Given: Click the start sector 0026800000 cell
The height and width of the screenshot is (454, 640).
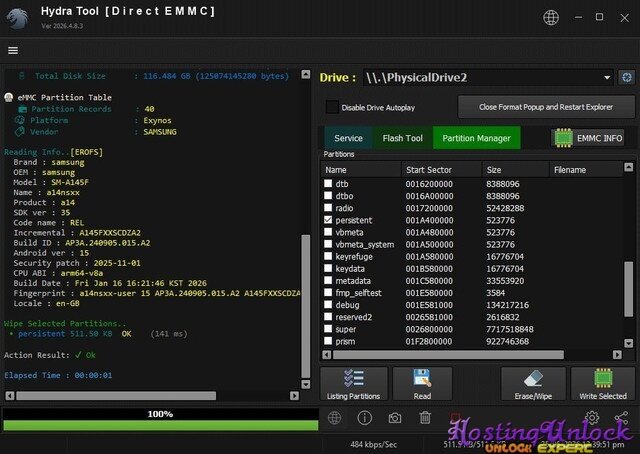Looking at the screenshot, I should point(429,329).
